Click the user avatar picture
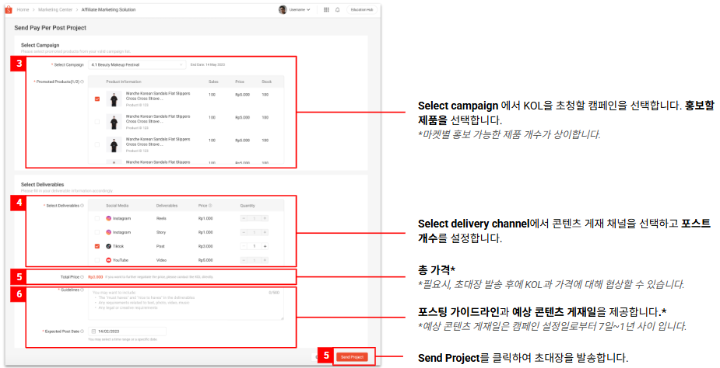 point(282,10)
